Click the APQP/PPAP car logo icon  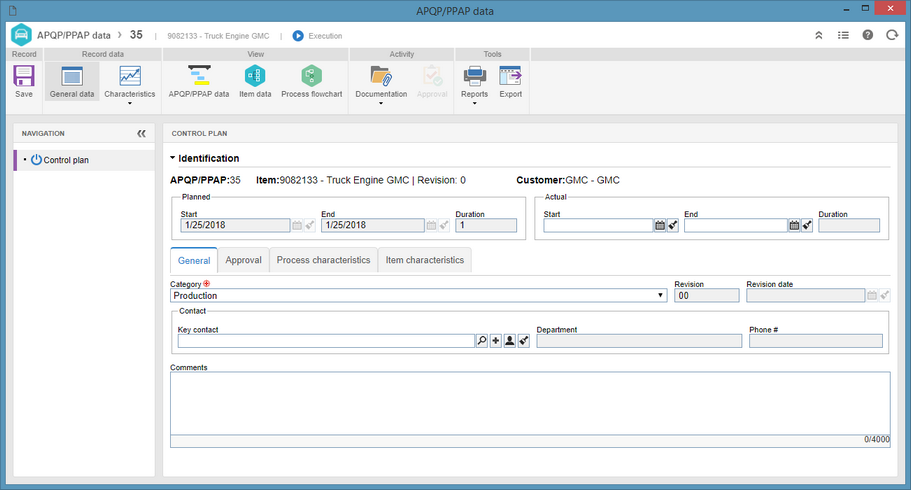[x=21, y=35]
